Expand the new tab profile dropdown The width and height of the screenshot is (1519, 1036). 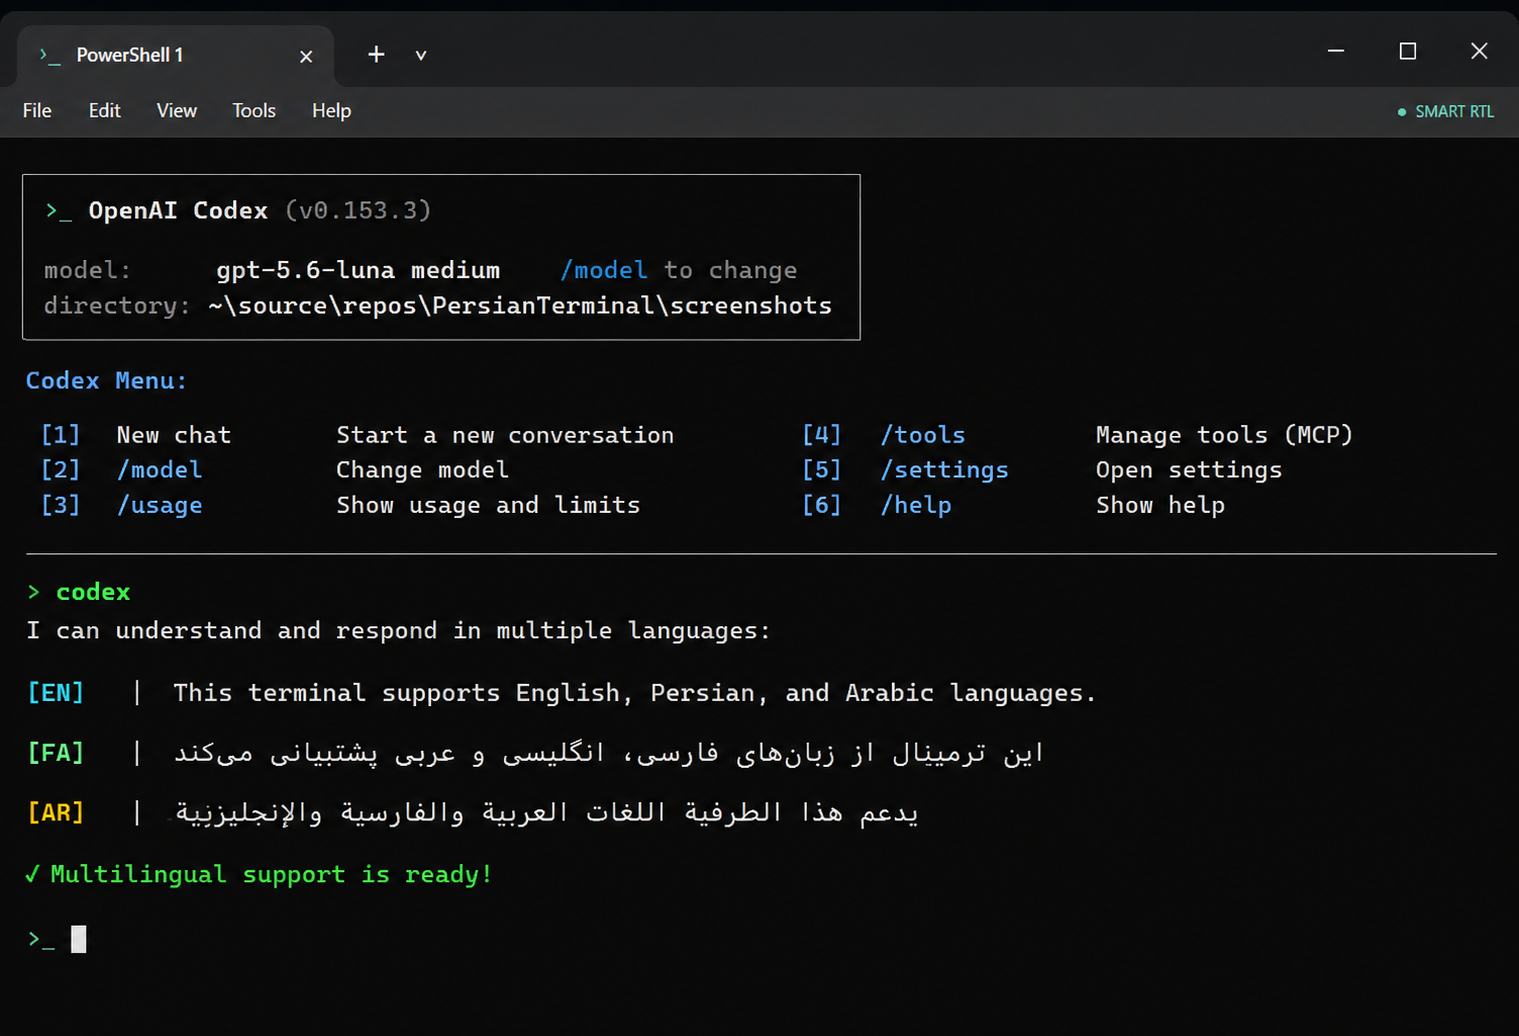pos(421,56)
